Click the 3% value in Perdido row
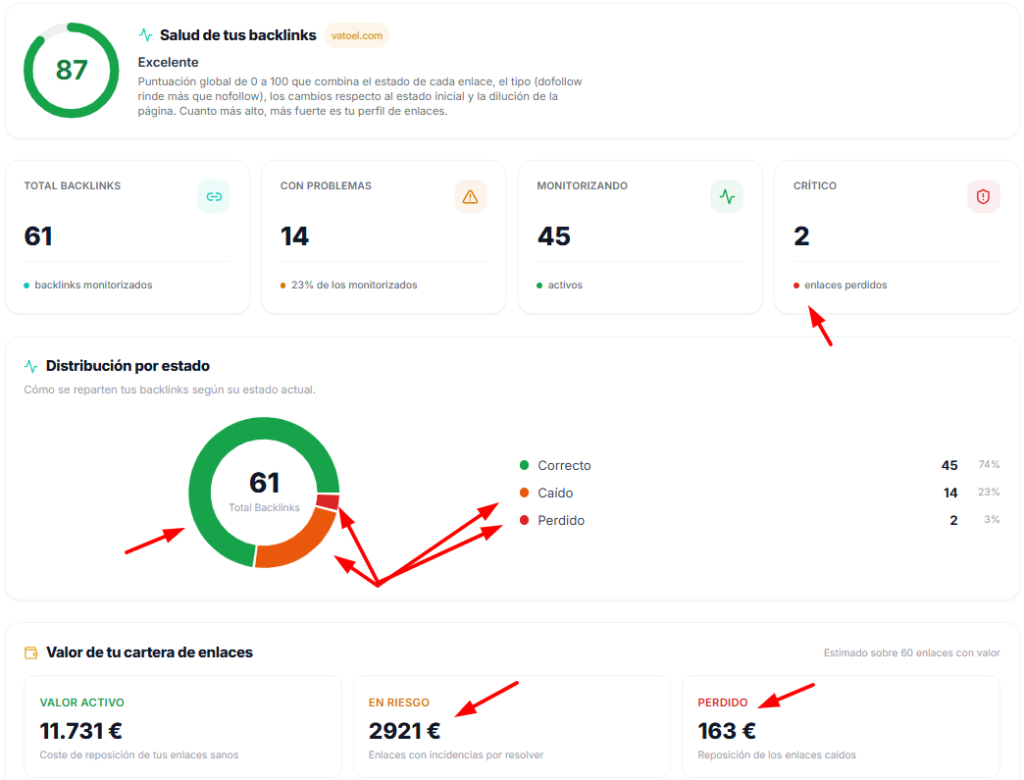The height and width of the screenshot is (780, 1024). [992, 519]
